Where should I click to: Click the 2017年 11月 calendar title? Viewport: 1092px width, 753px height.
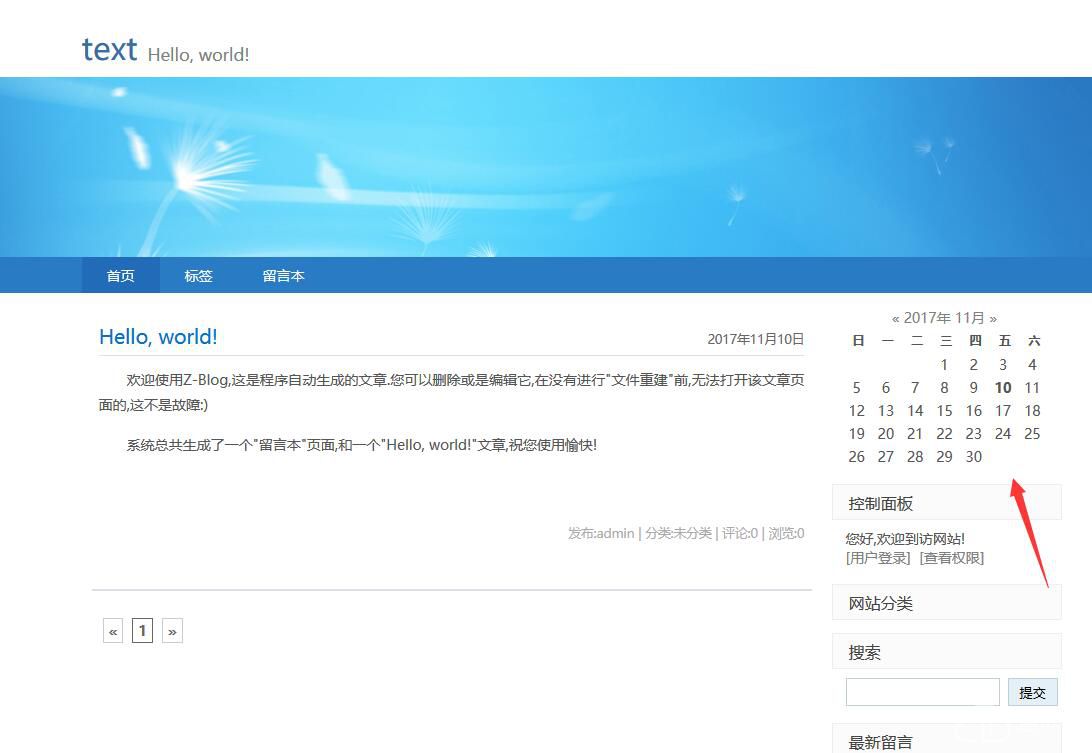(x=944, y=318)
